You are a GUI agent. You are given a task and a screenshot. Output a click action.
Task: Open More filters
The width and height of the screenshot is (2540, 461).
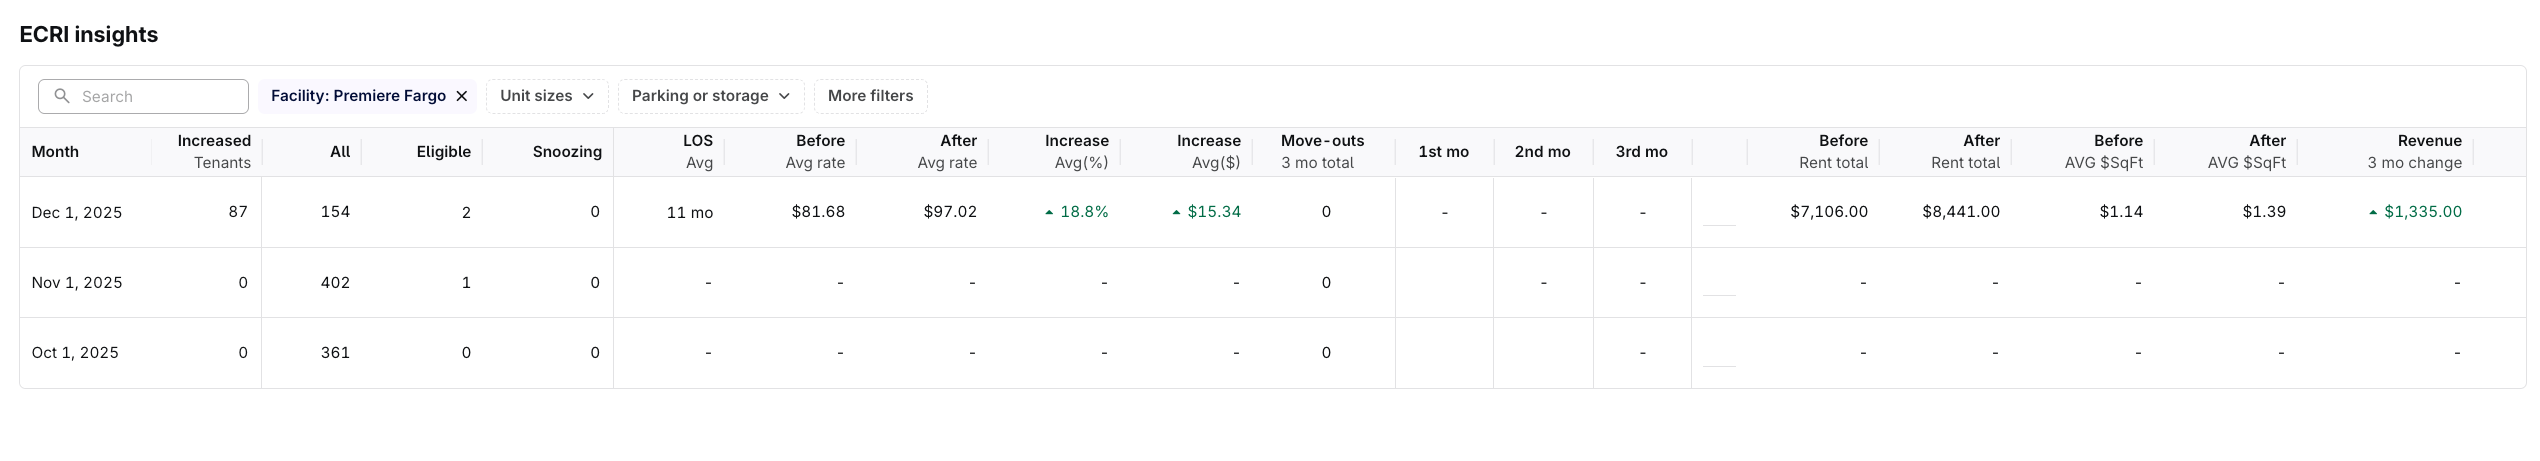point(870,96)
